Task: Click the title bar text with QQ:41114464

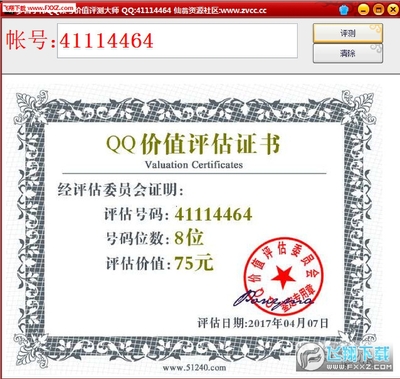Action: point(146,10)
